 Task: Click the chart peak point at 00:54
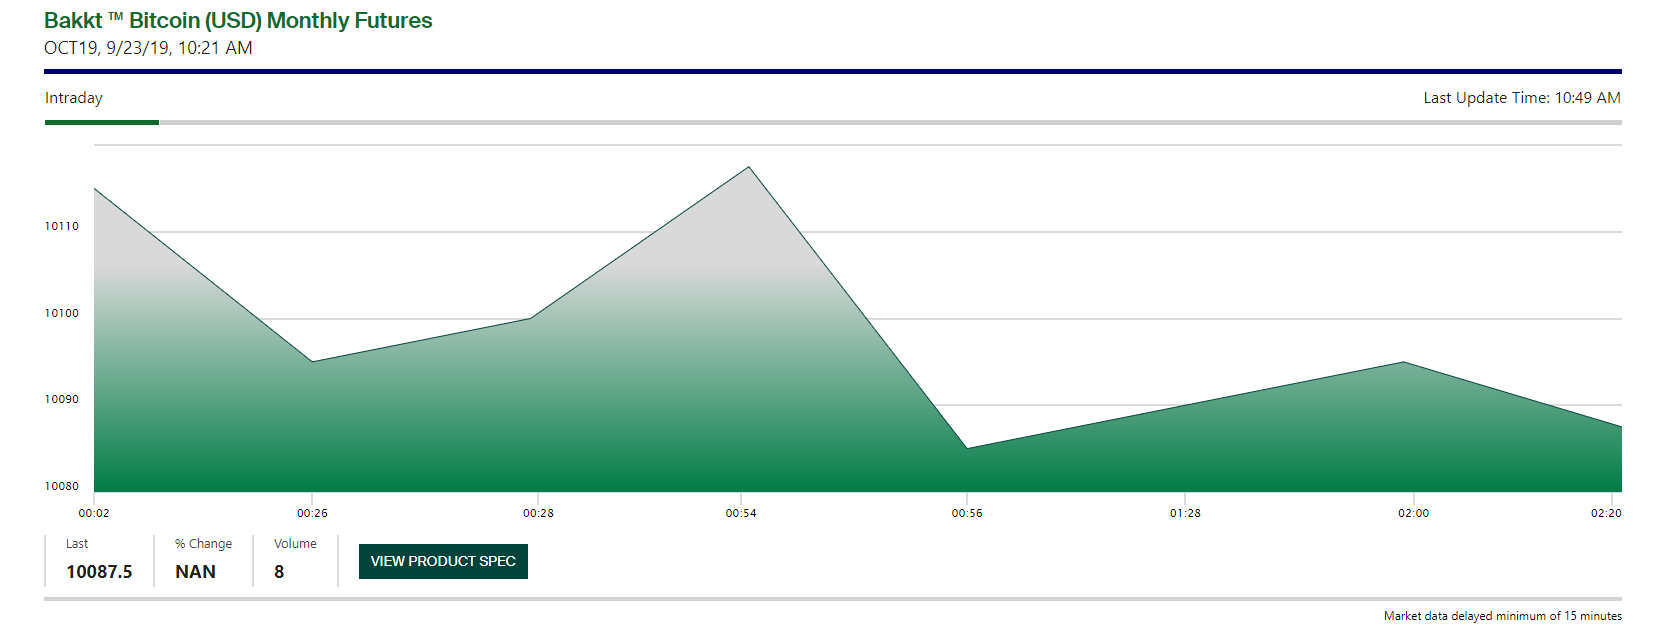[x=749, y=166]
